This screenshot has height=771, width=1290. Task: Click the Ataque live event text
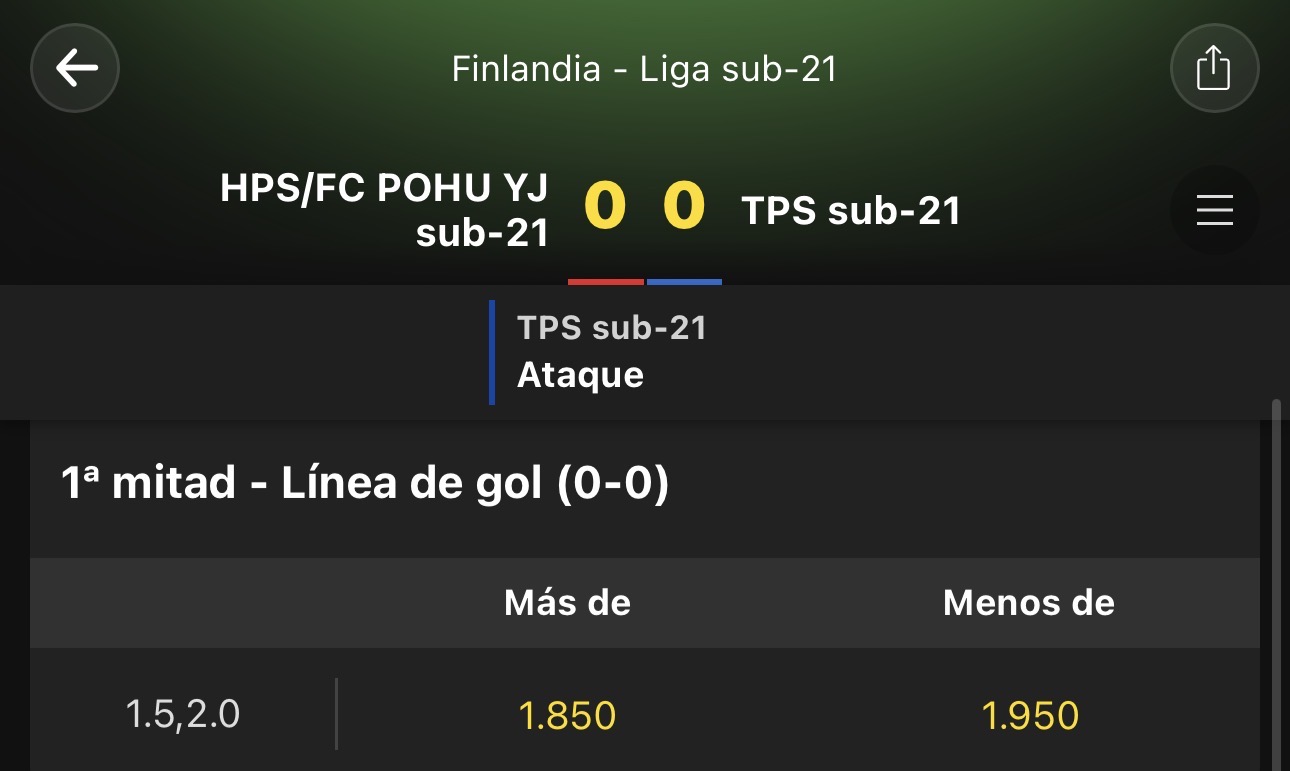click(x=580, y=375)
